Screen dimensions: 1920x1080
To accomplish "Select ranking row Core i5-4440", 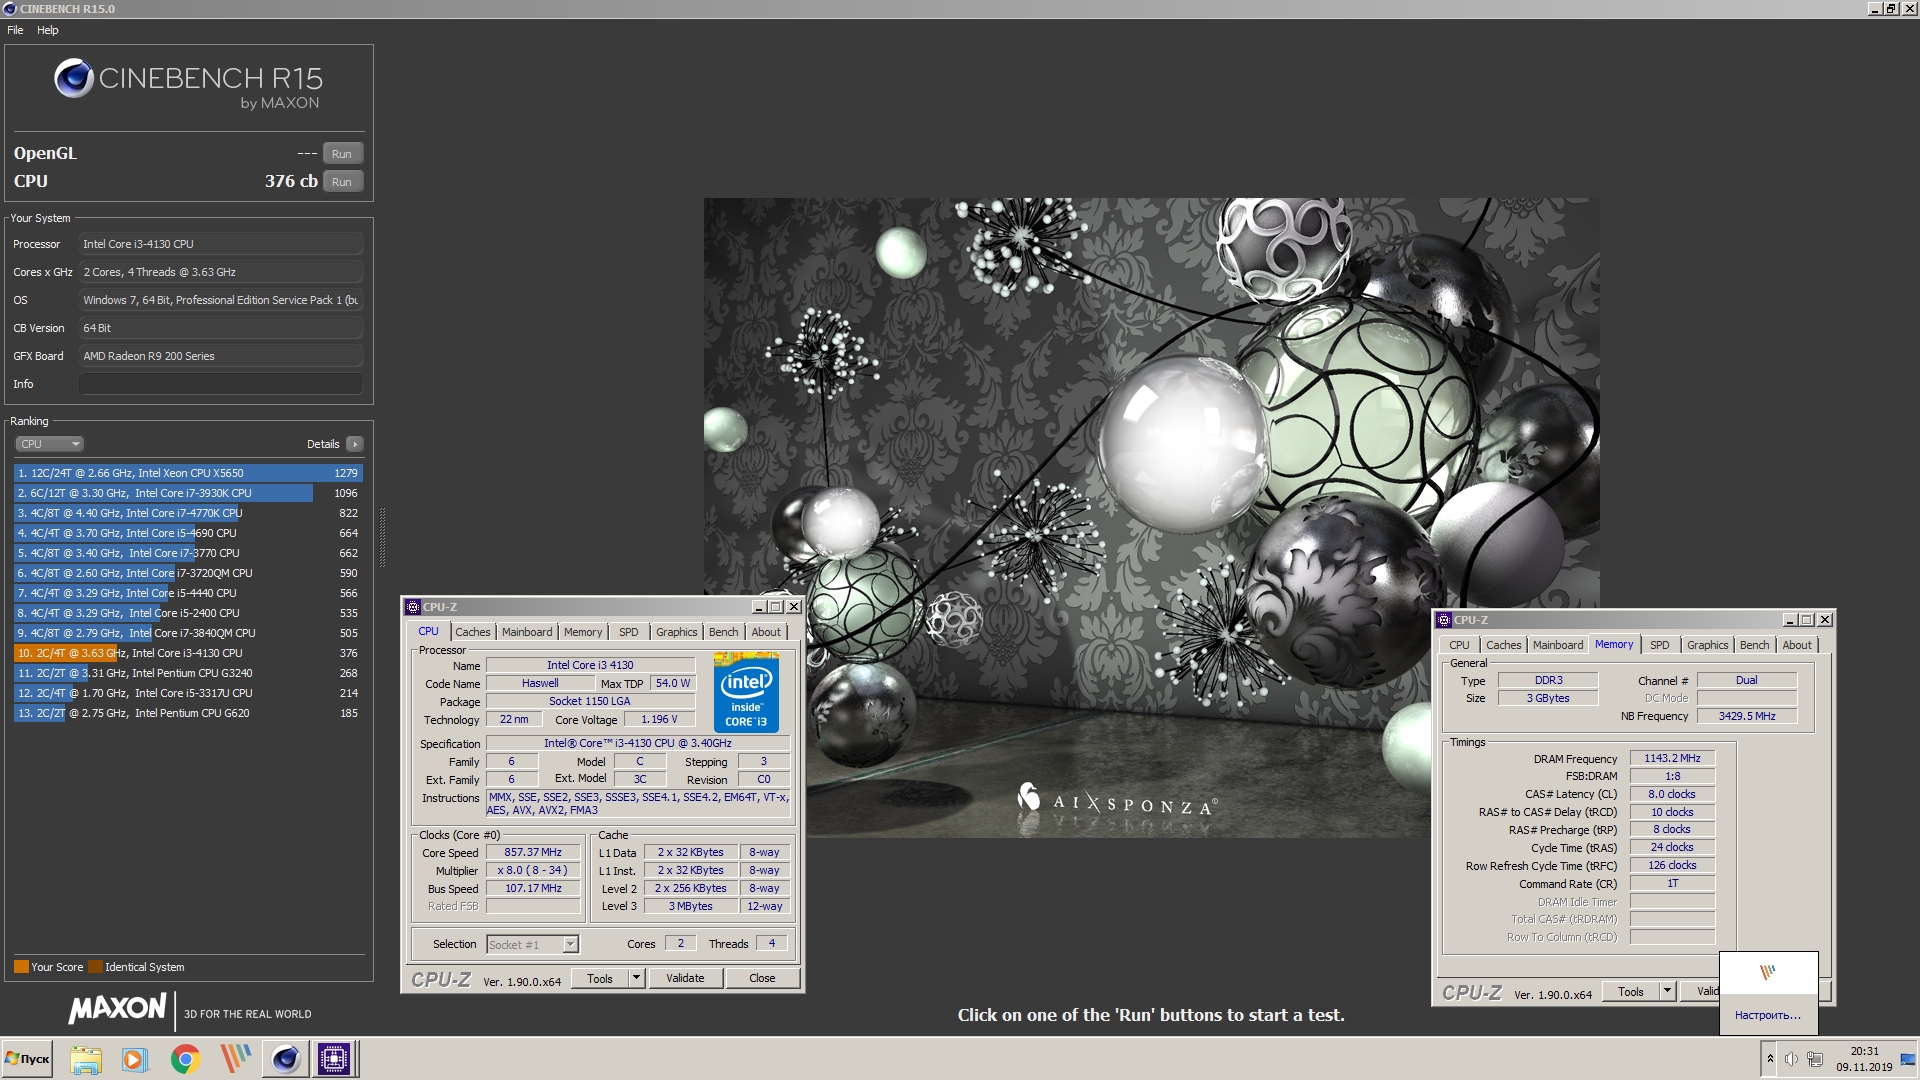I will 188,593.
